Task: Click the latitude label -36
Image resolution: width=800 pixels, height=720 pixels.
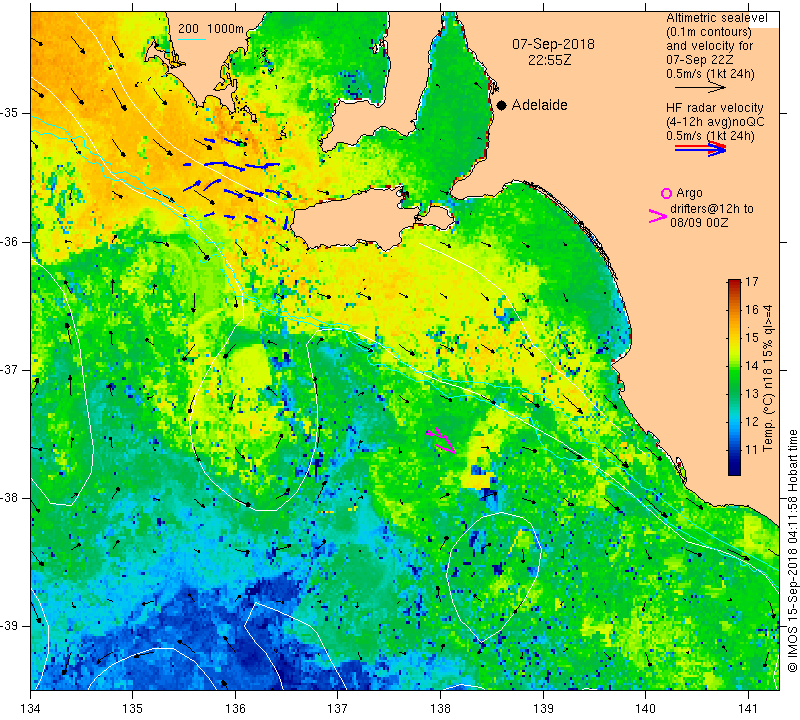Action: pos(10,241)
